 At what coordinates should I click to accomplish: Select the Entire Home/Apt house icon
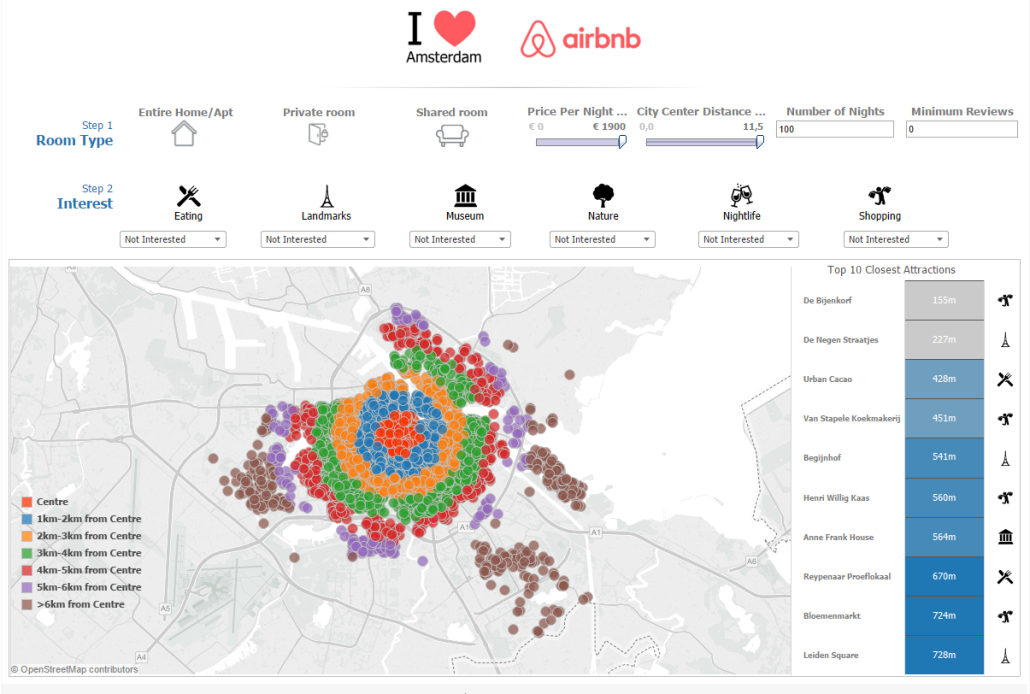184,134
